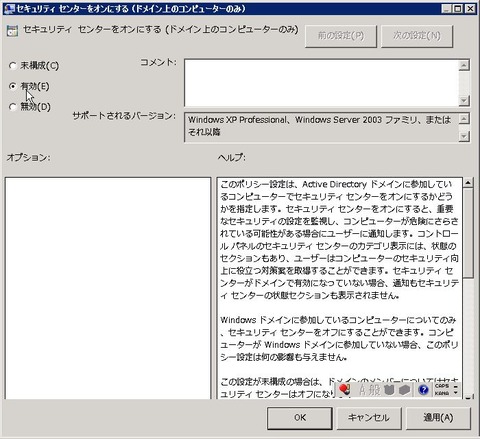Open the language bar options dropdown arrow
Viewport: 480px width, 439px height.
point(456,393)
